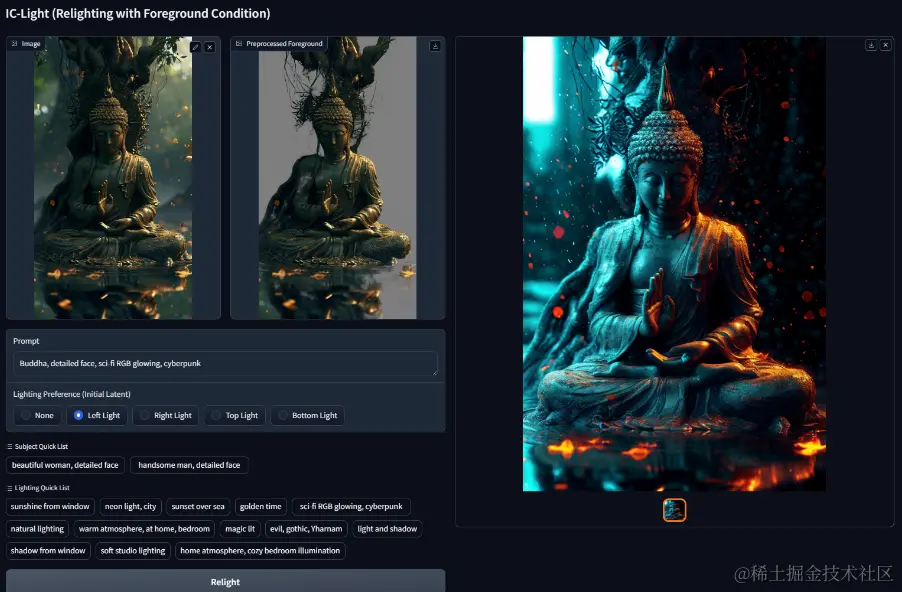Choose Right Light lighting preference
Screen dimensions: 902x592
pos(166,415)
